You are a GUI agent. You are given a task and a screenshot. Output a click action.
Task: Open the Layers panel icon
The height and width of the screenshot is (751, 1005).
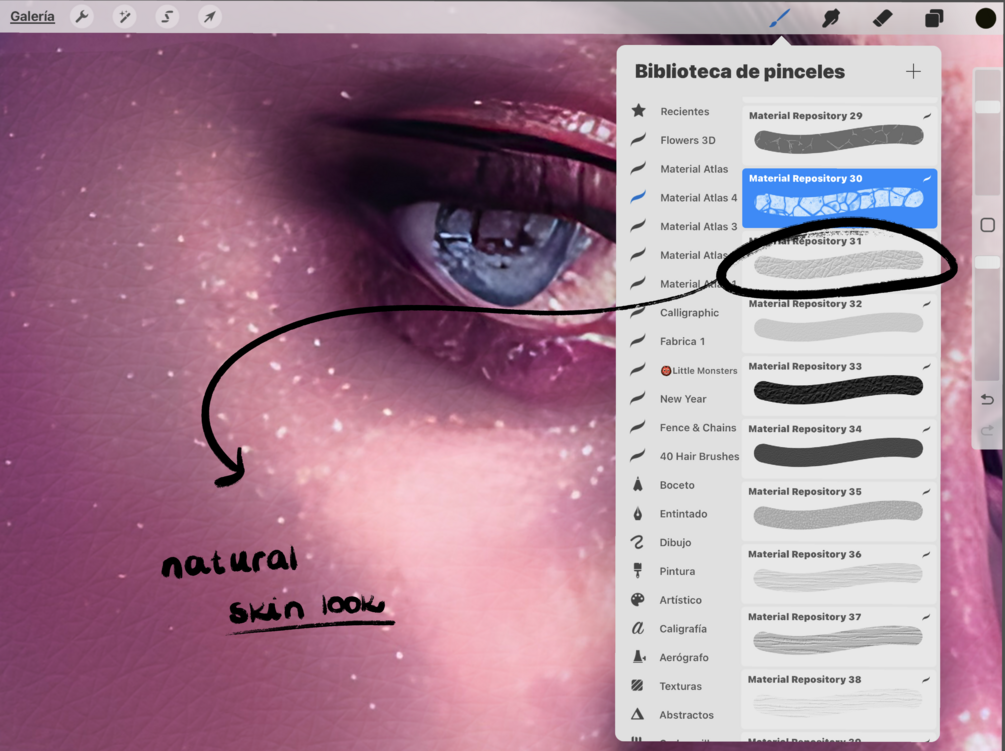pos(934,18)
